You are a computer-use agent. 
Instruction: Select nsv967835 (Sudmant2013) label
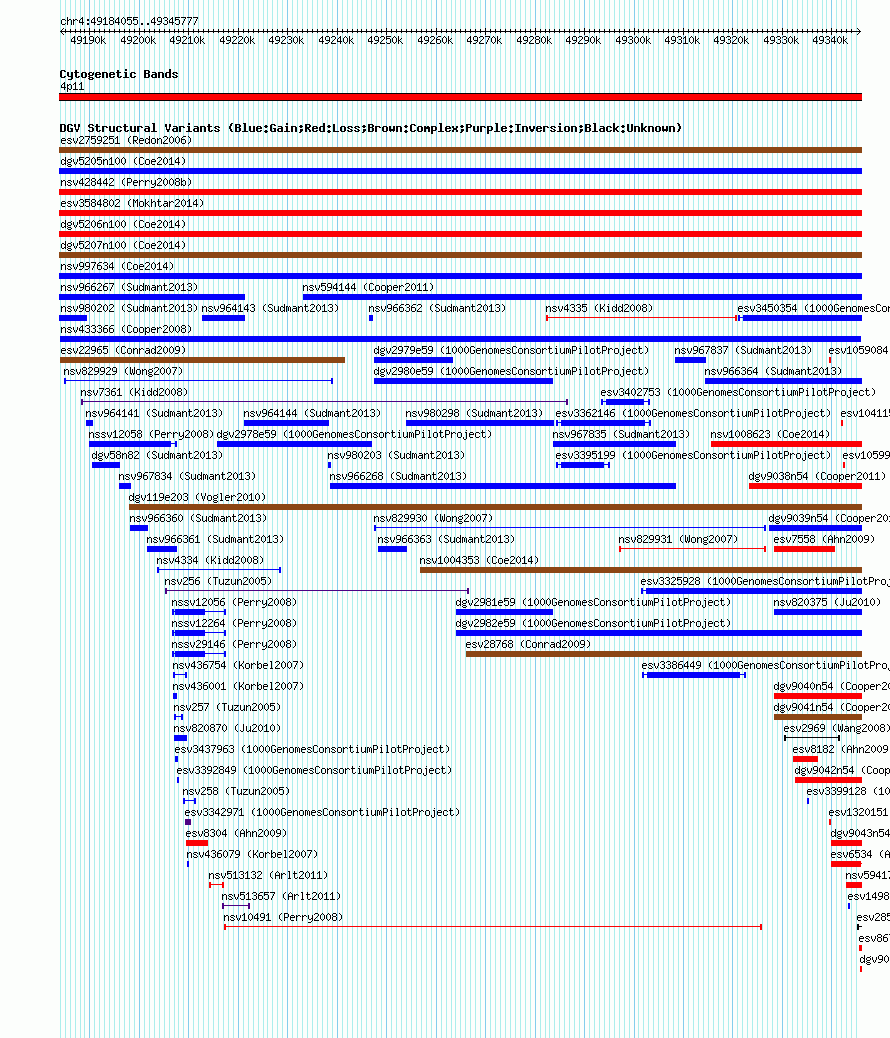pyautogui.click(x=621, y=435)
